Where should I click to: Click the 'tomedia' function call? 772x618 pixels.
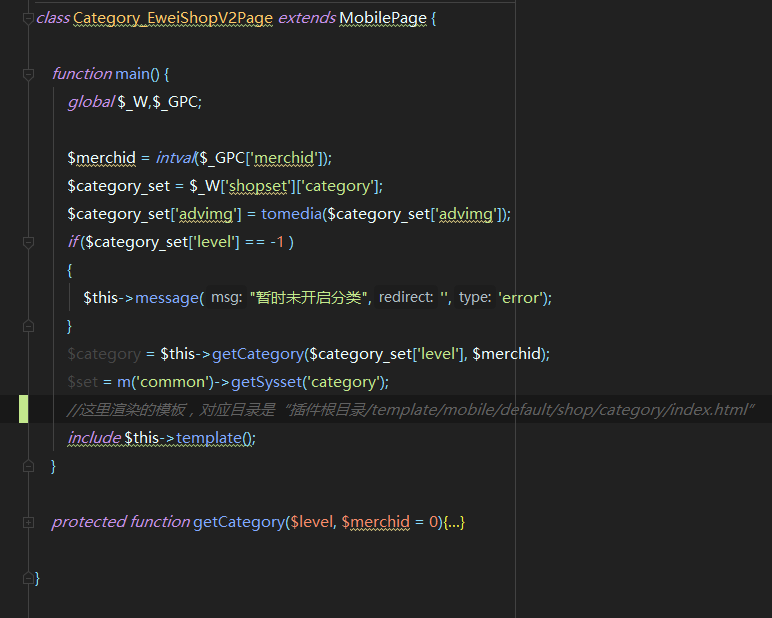(x=291, y=214)
